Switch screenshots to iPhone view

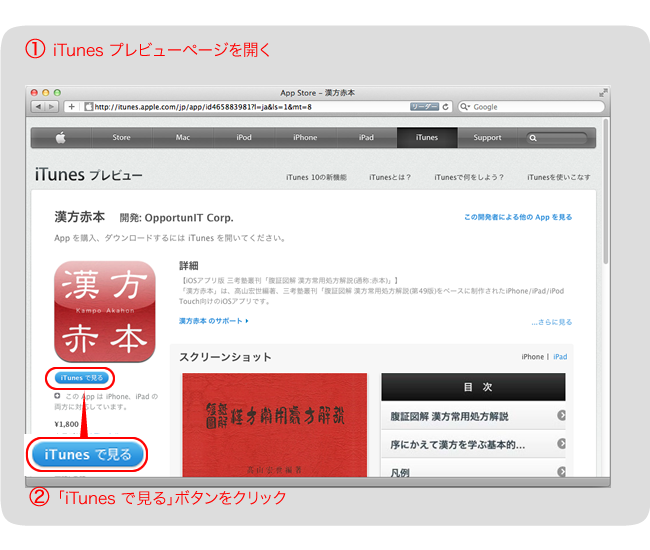coord(532,356)
